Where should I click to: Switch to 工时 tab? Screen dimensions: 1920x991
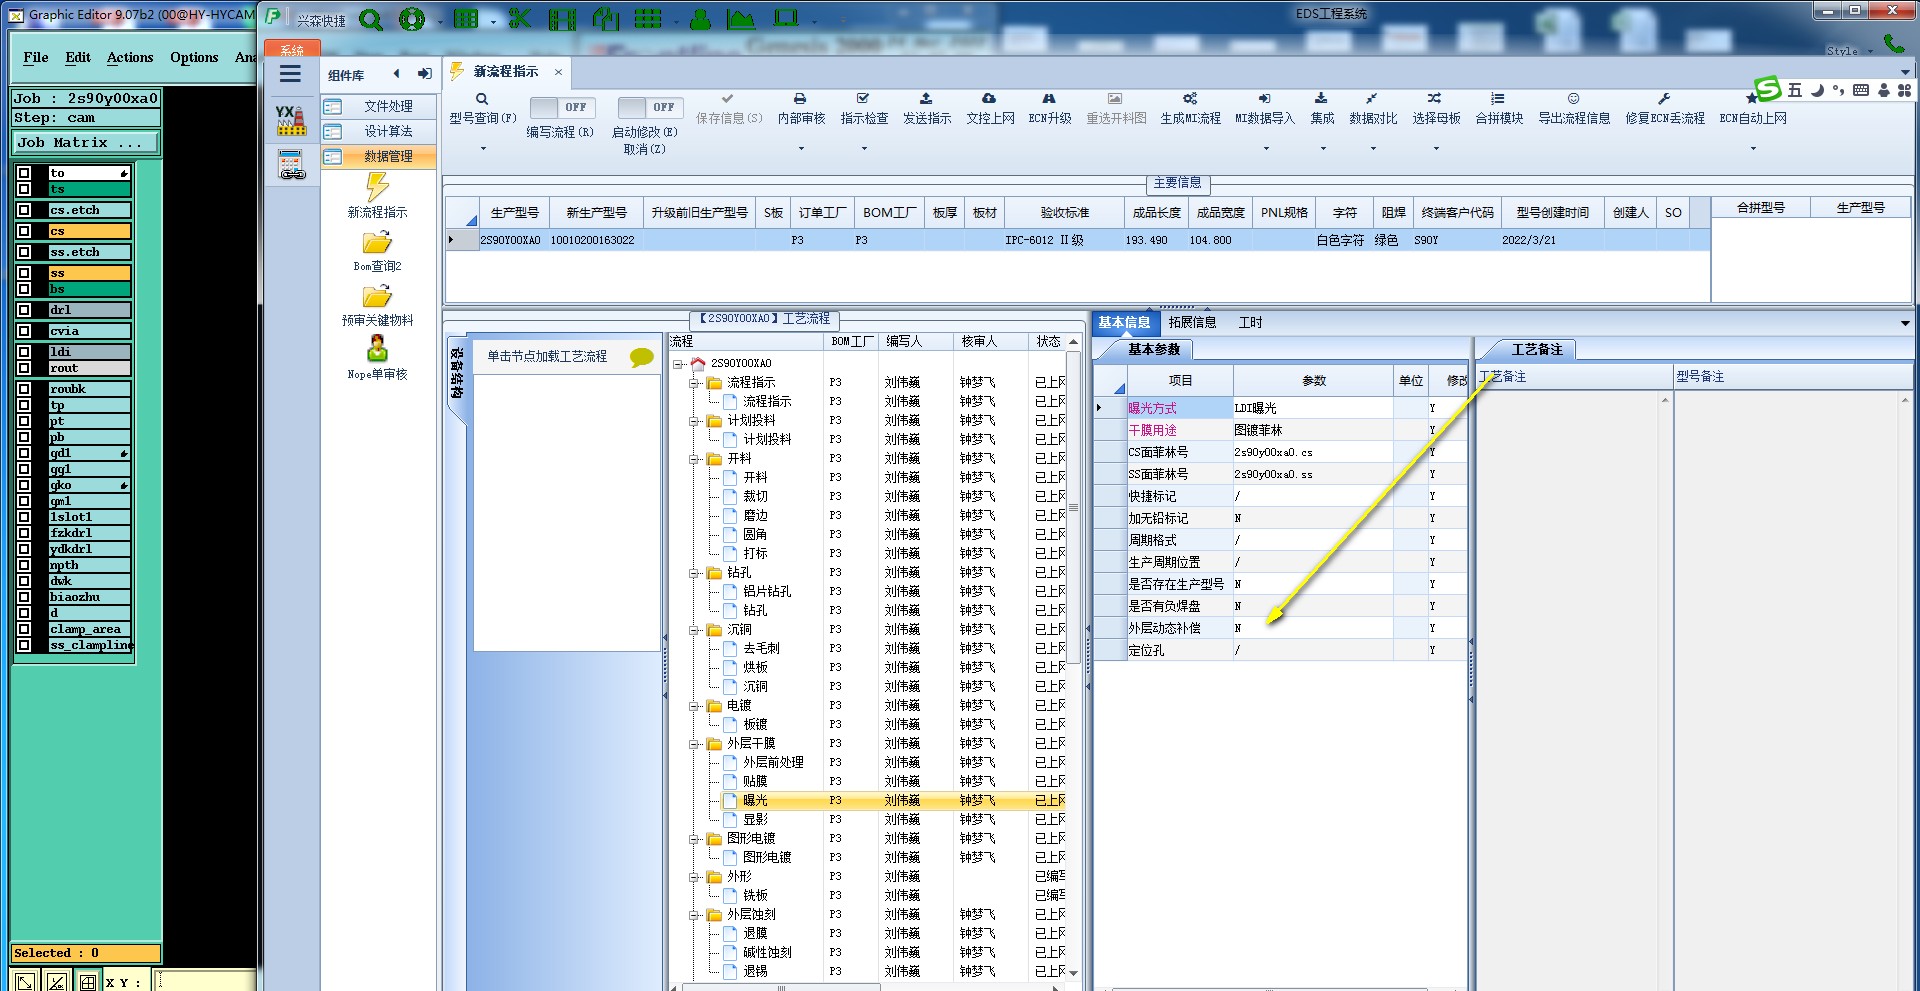coord(1250,322)
